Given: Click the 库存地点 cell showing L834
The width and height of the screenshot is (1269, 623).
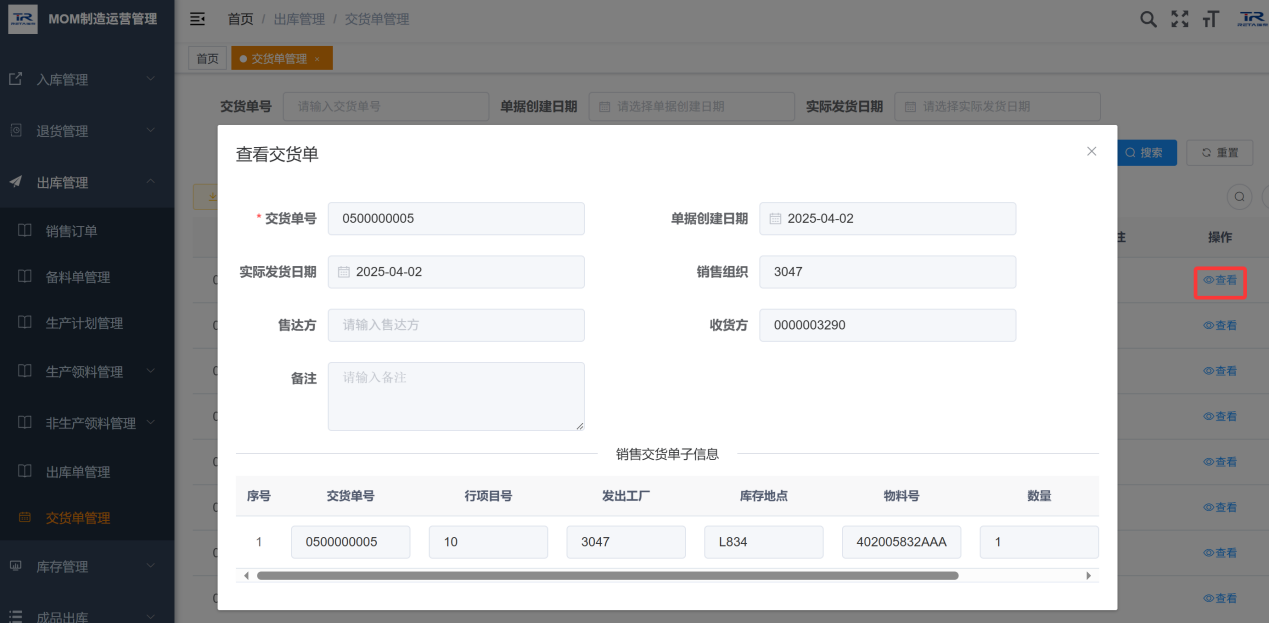Looking at the screenshot, I should point(764,542).
